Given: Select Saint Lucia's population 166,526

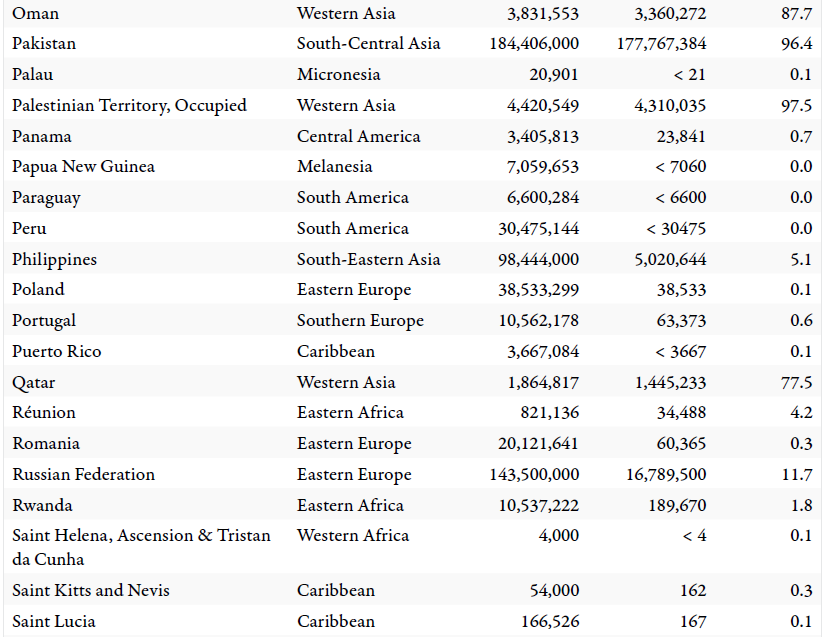Looking at the screenshot, I should (x=546, y=622).
